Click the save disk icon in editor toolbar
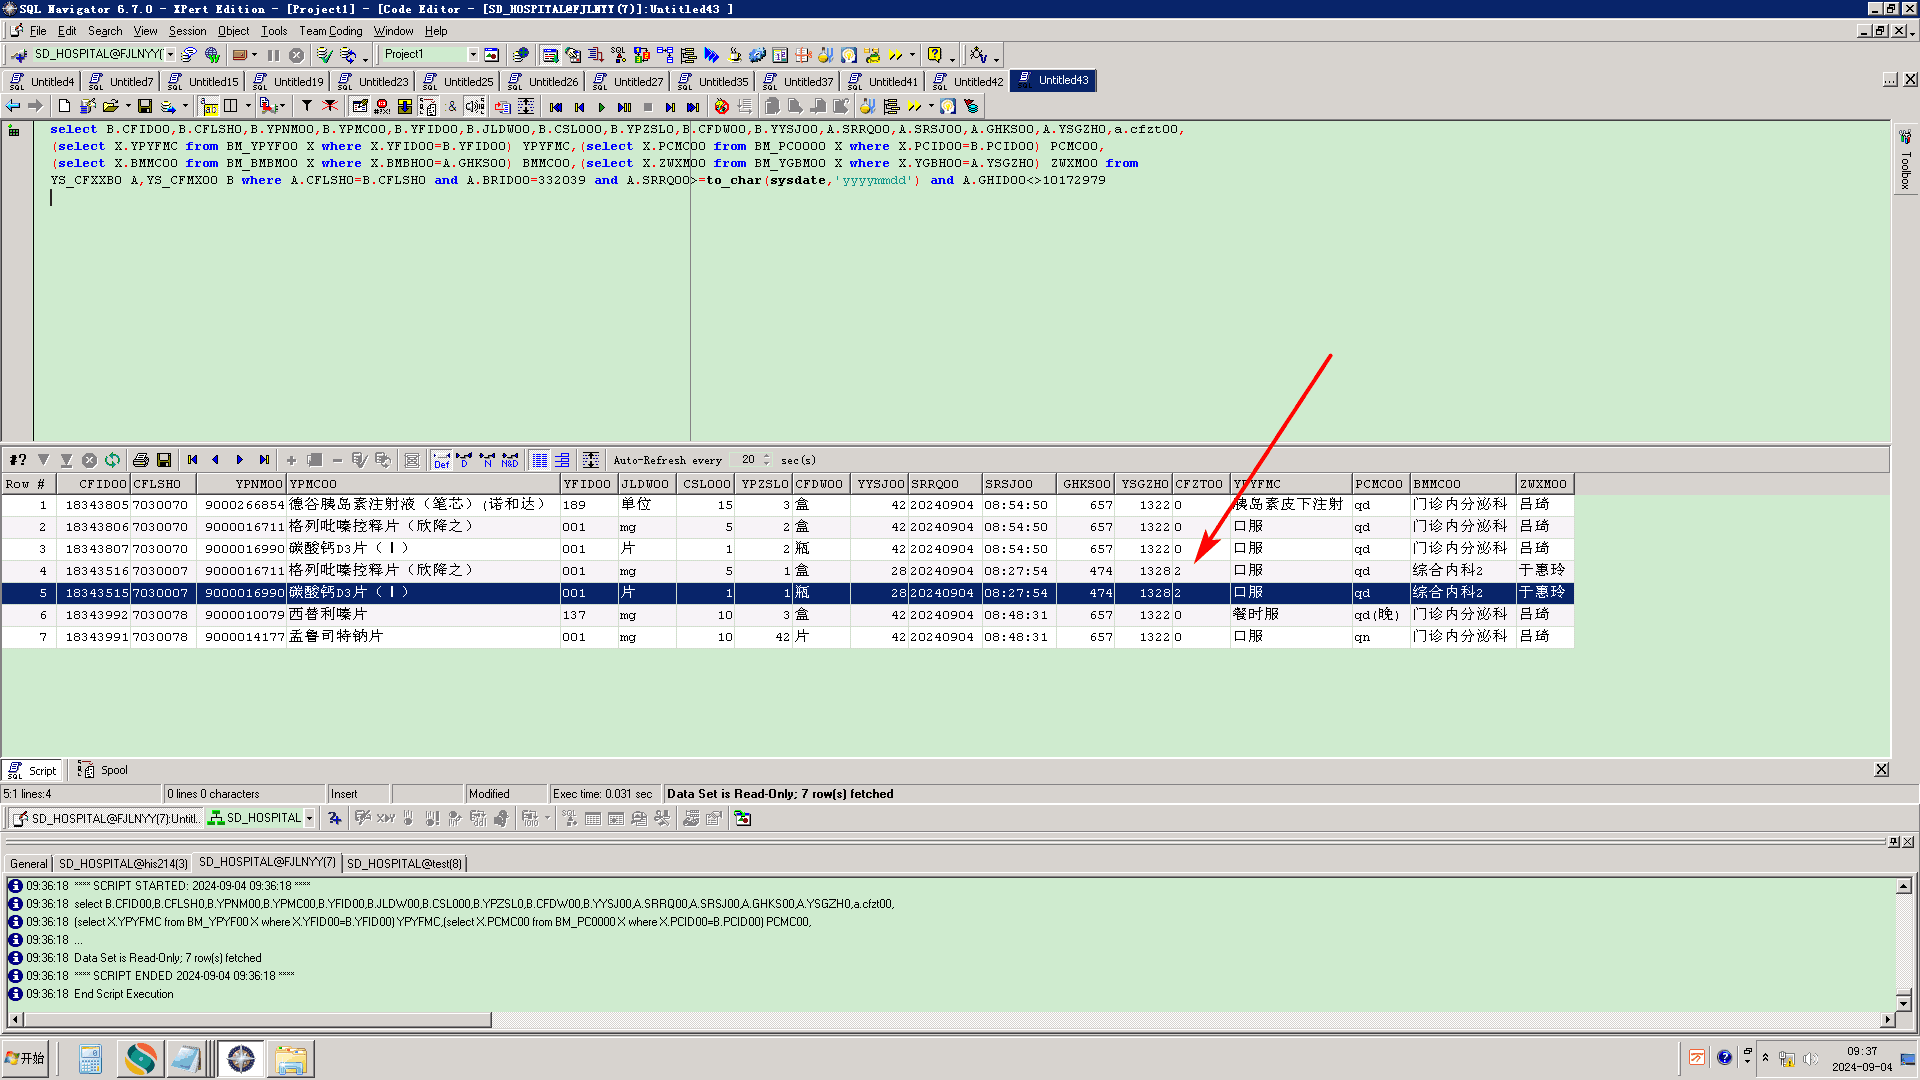This screenshot has height=1080, width=1920. (145, 106)
